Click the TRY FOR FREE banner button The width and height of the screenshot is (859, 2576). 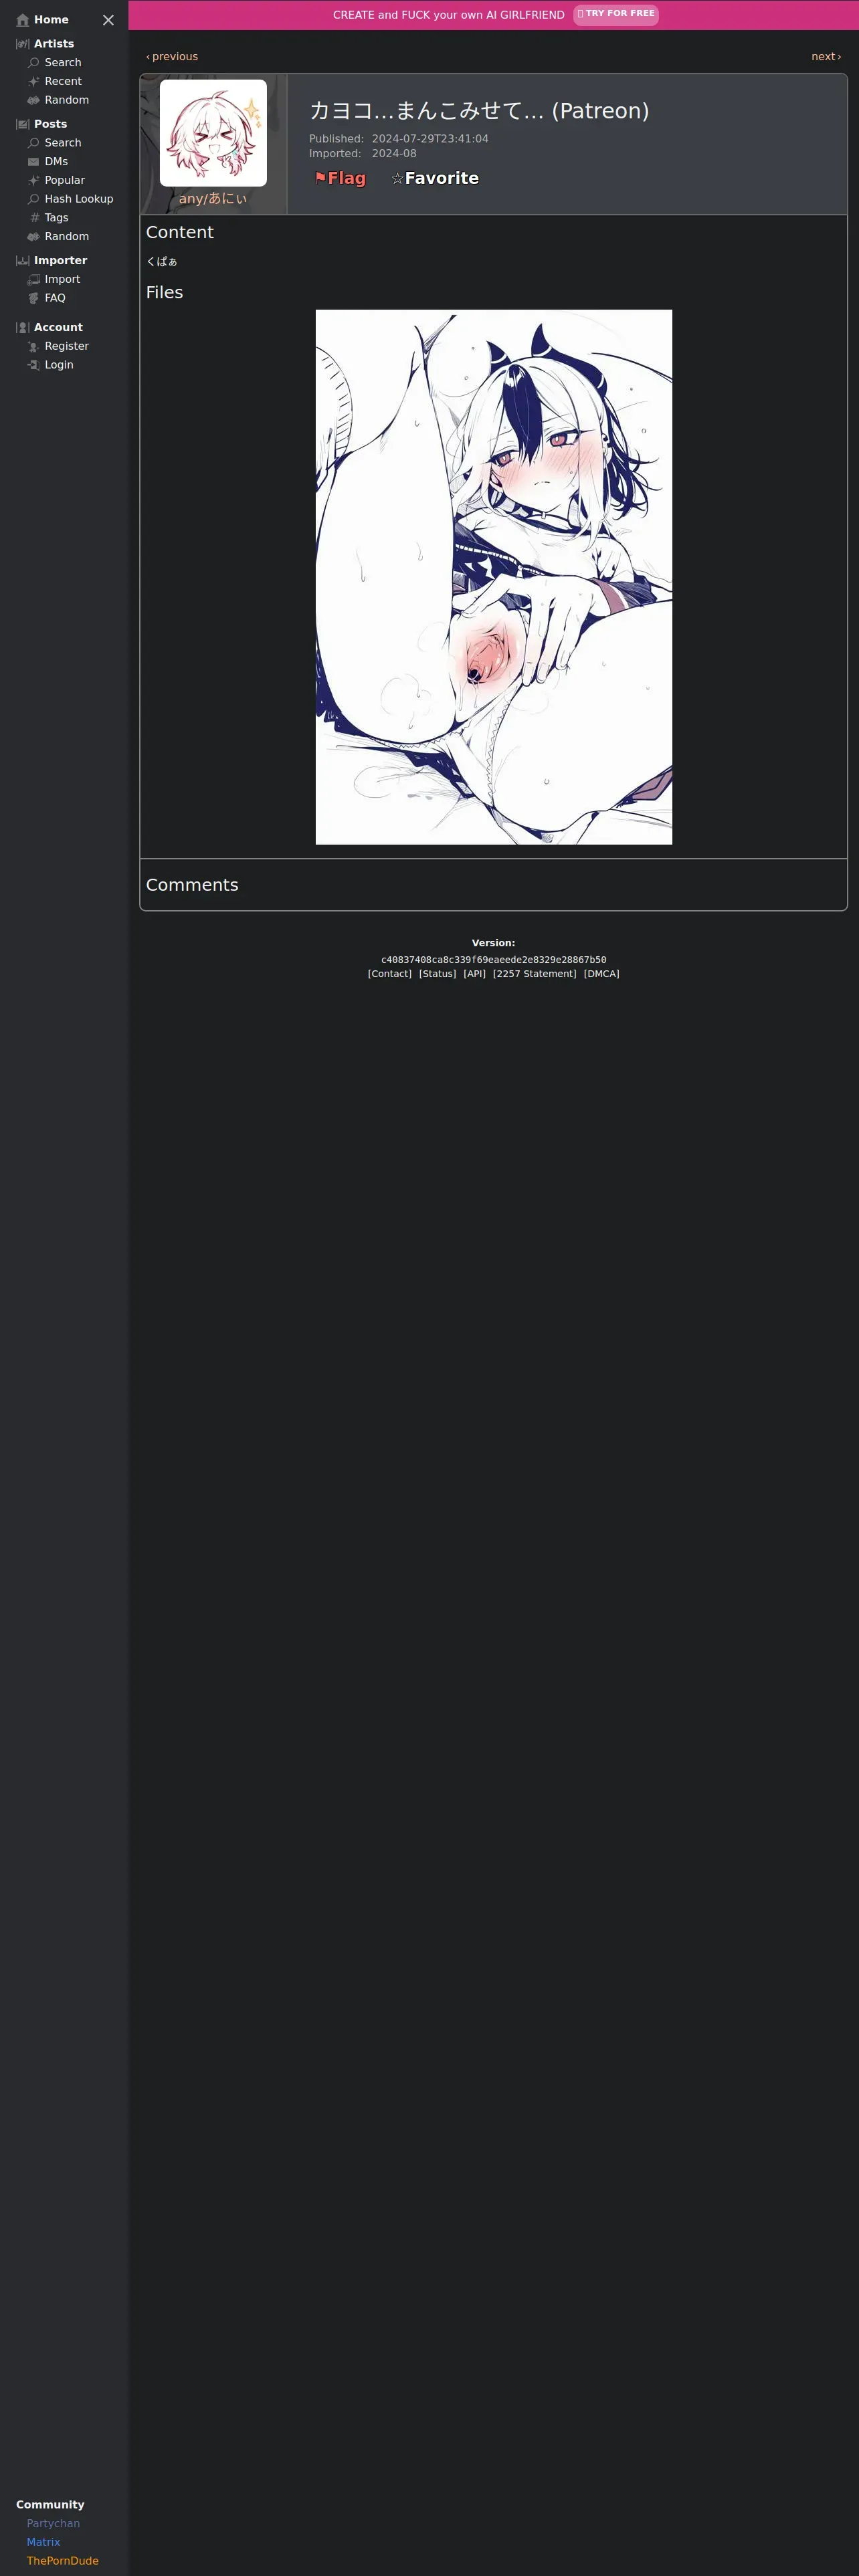coord(616,14)
